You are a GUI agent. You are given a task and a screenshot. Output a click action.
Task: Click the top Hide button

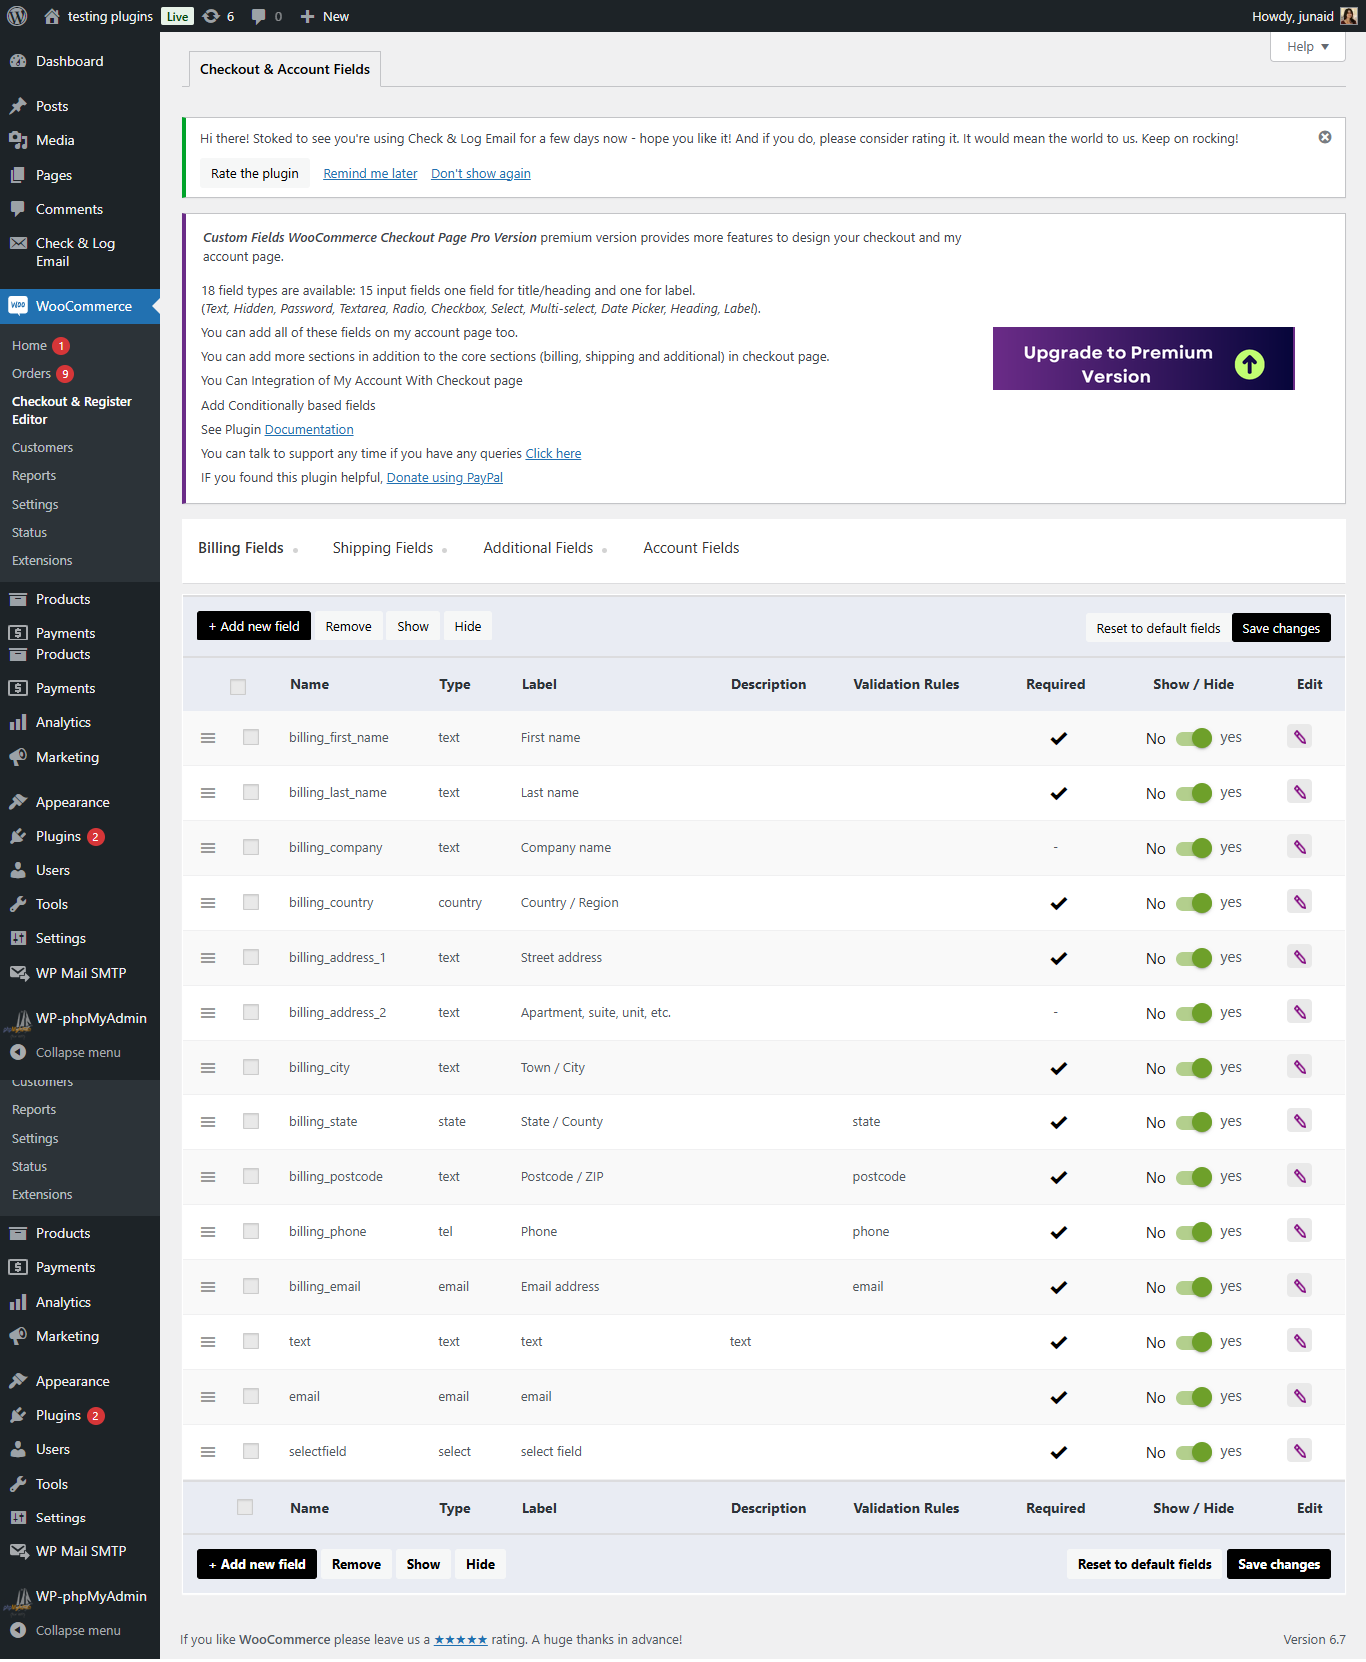[468, 626]
